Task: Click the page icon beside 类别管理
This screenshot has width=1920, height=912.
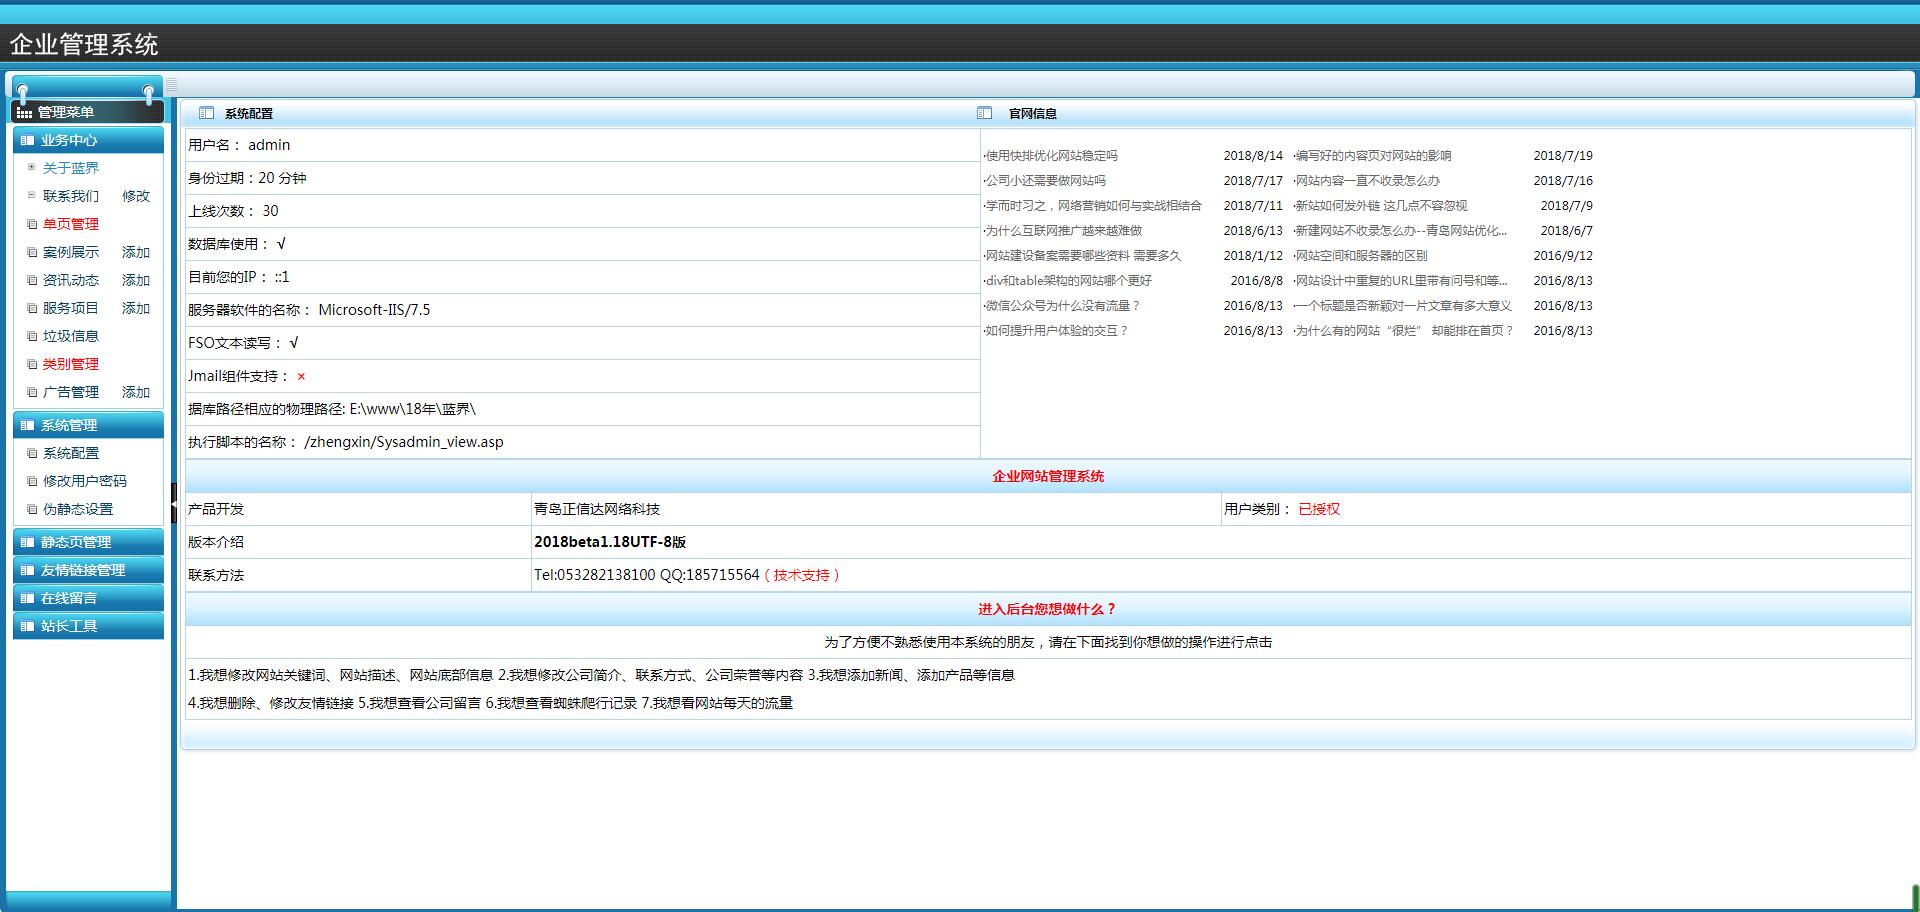Action: (32, 364)
